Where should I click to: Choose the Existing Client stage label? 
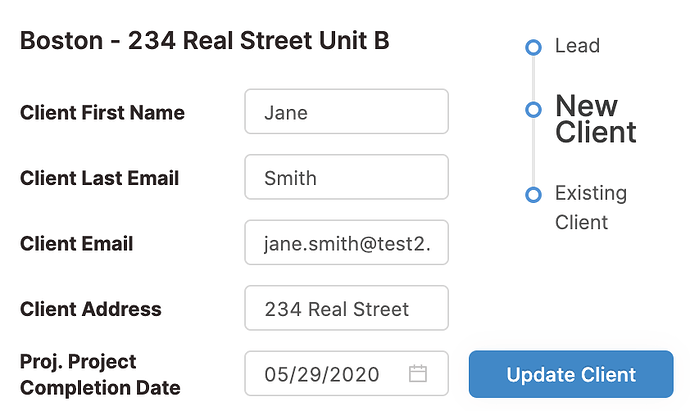click(x=591, y=207)
